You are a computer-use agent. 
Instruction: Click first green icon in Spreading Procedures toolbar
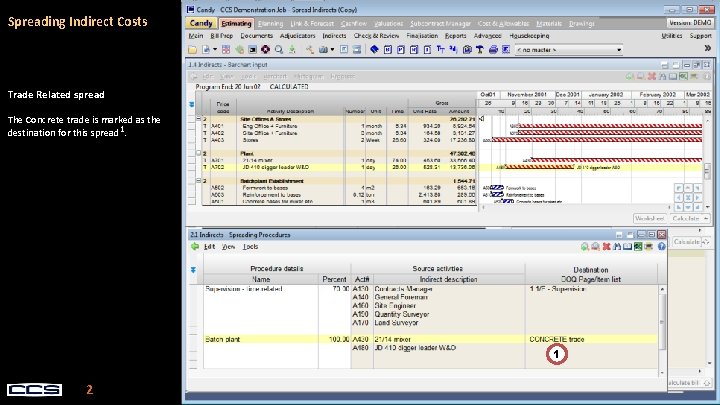click(585, 247)
